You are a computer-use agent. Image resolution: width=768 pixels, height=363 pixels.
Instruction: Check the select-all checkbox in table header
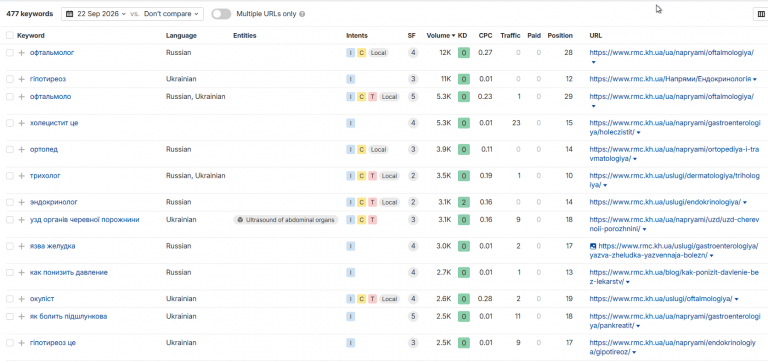tap(10, 35)
